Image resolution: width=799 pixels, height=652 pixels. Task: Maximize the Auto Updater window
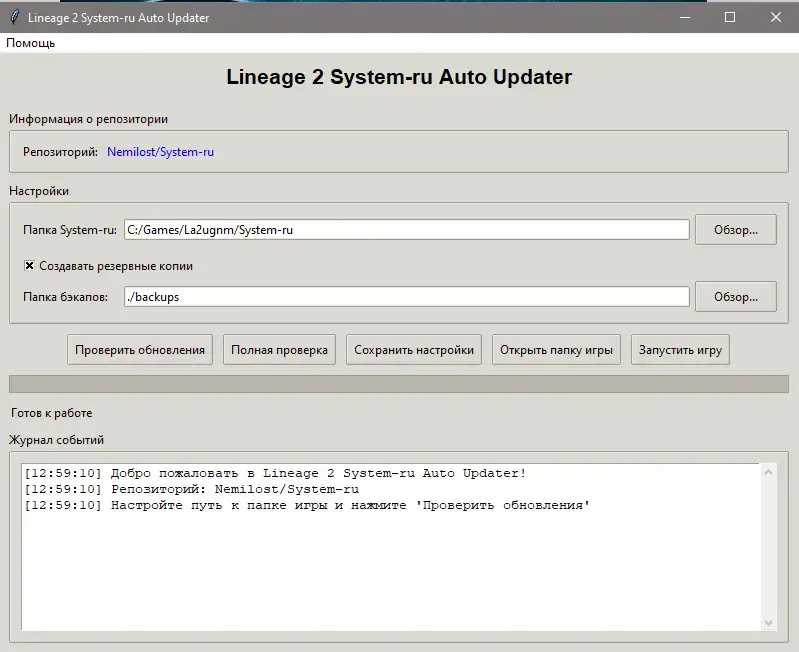tap(730, 17)
